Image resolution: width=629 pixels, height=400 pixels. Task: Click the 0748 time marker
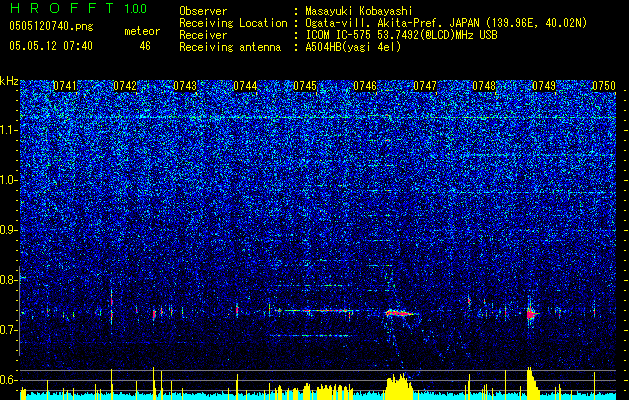click(x=484, y=86)
